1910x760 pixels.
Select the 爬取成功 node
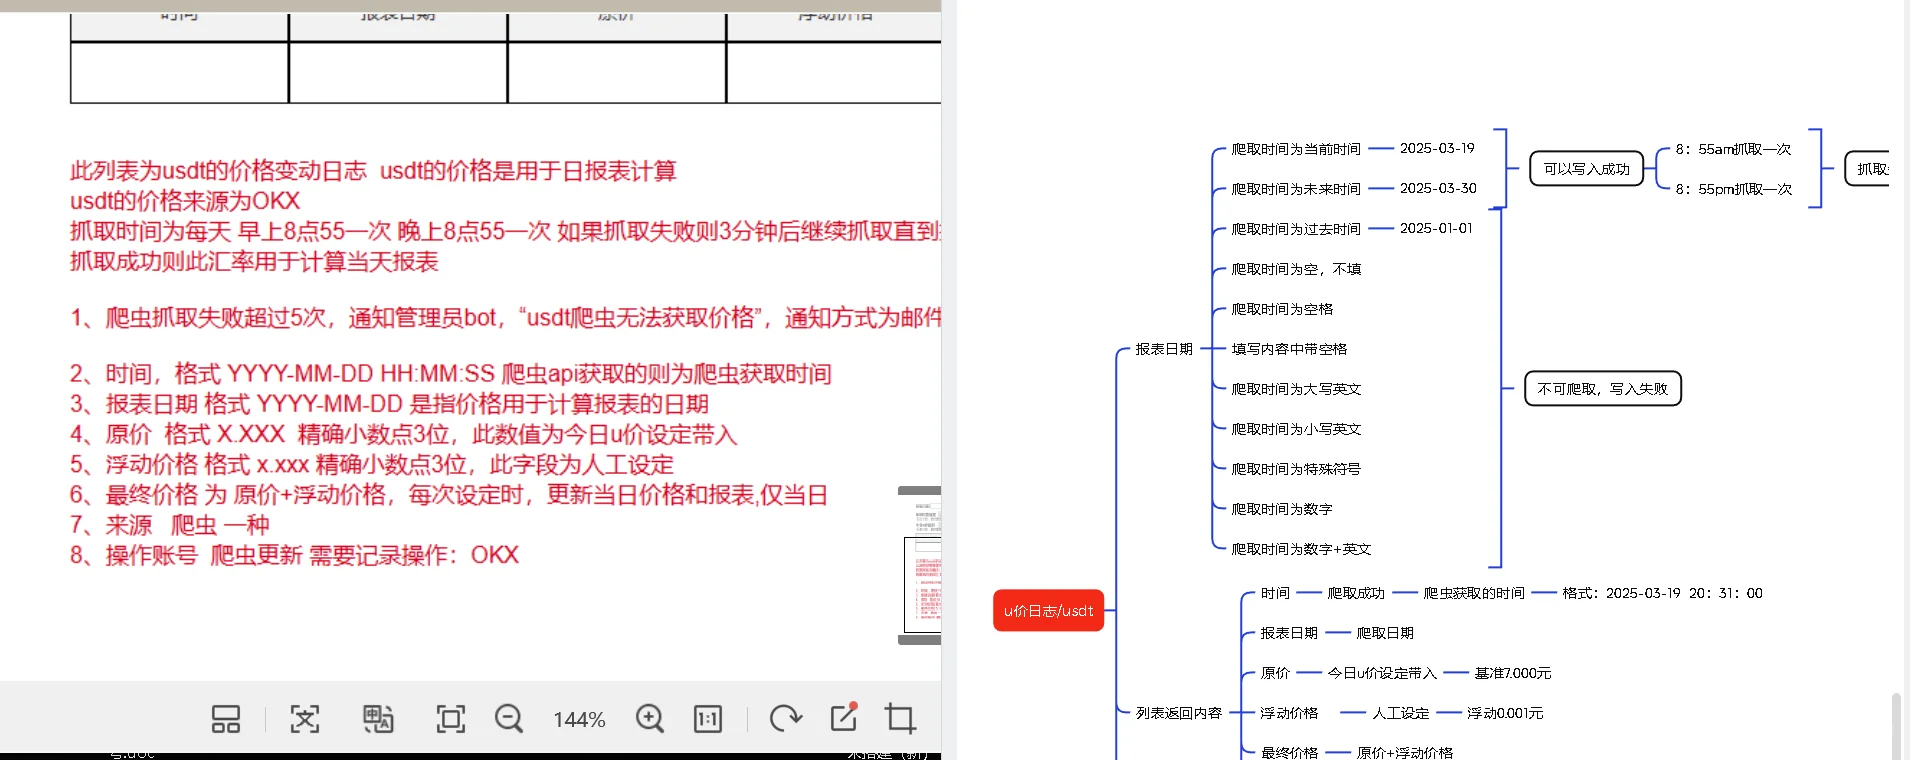point(1356,593)
